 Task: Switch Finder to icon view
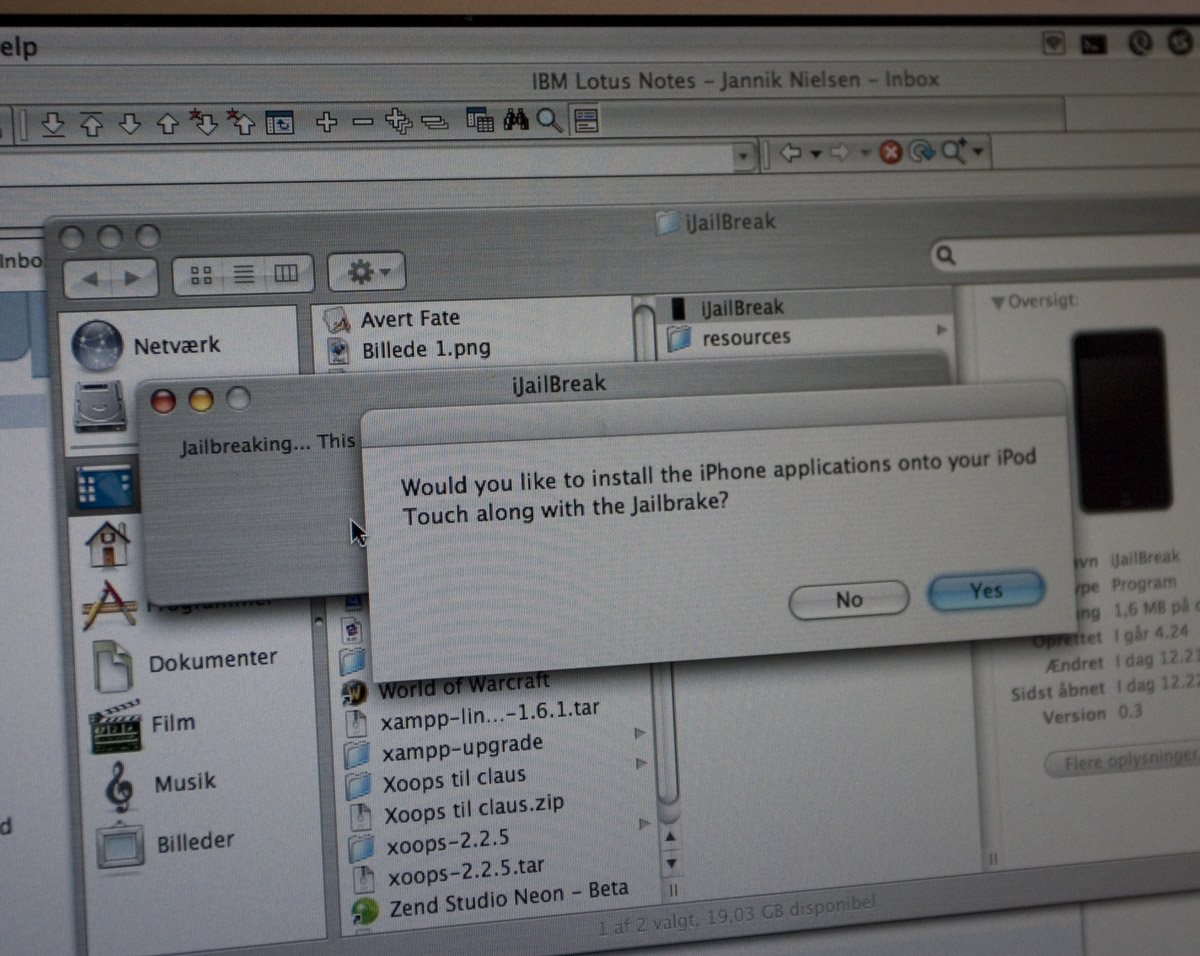tap(201, 275)
